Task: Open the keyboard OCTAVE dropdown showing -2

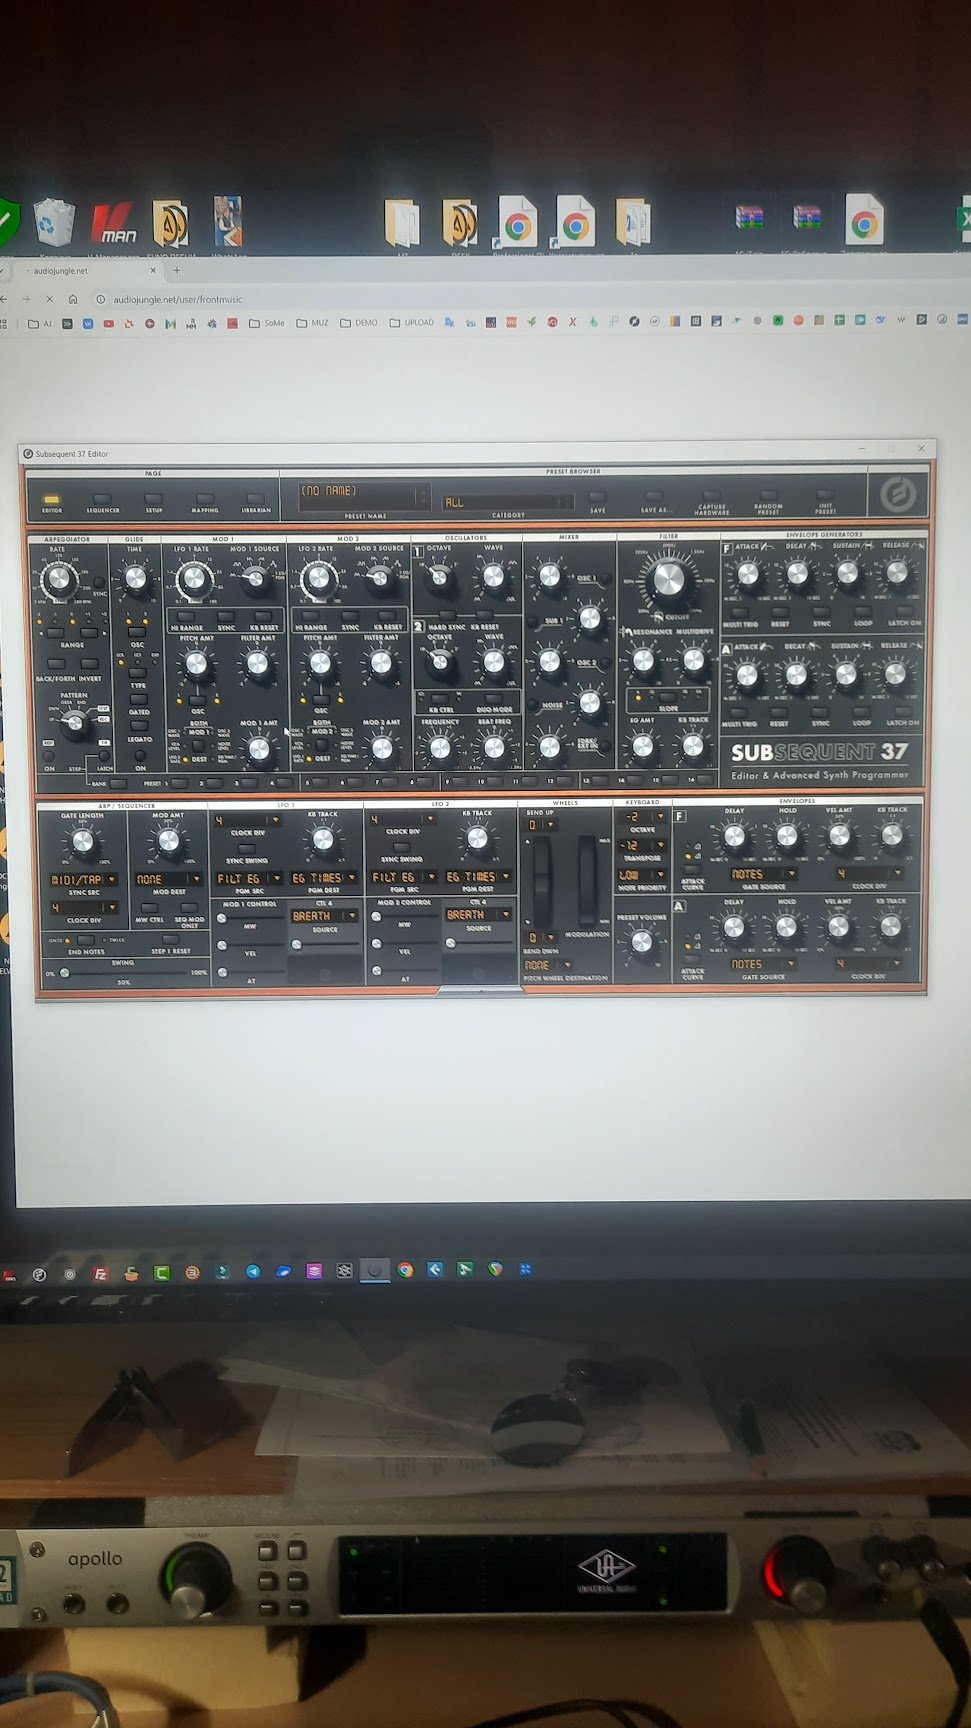Action: click(x=642, y=817)
